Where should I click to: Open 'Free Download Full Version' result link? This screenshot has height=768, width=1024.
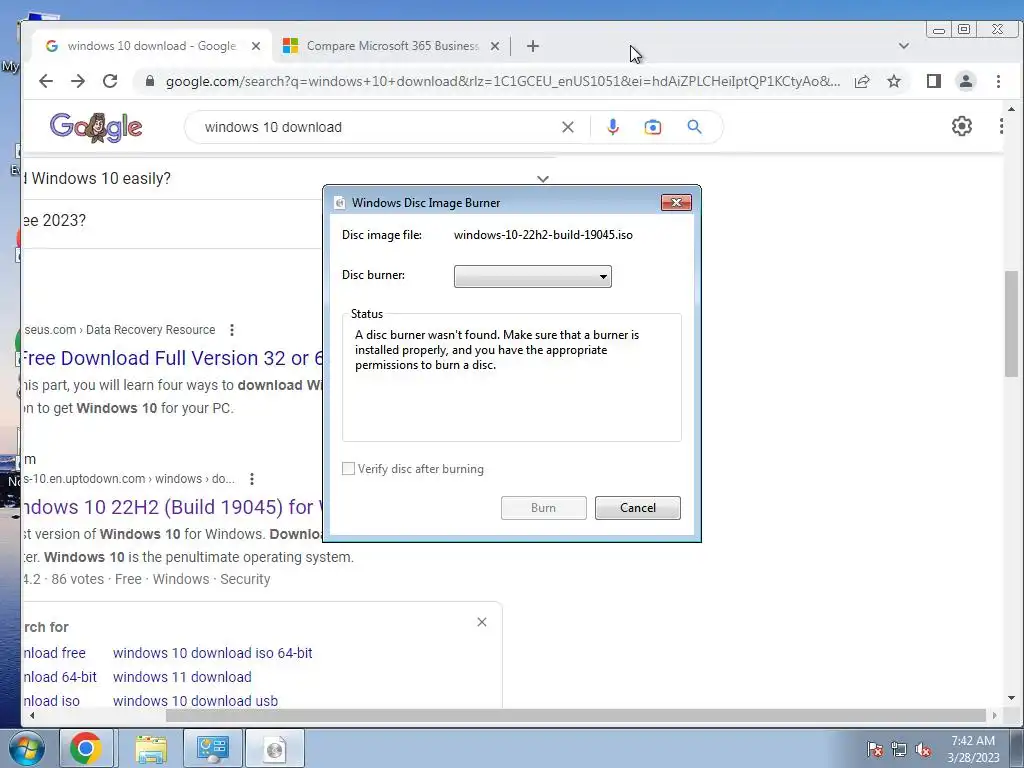click(172, 359)
